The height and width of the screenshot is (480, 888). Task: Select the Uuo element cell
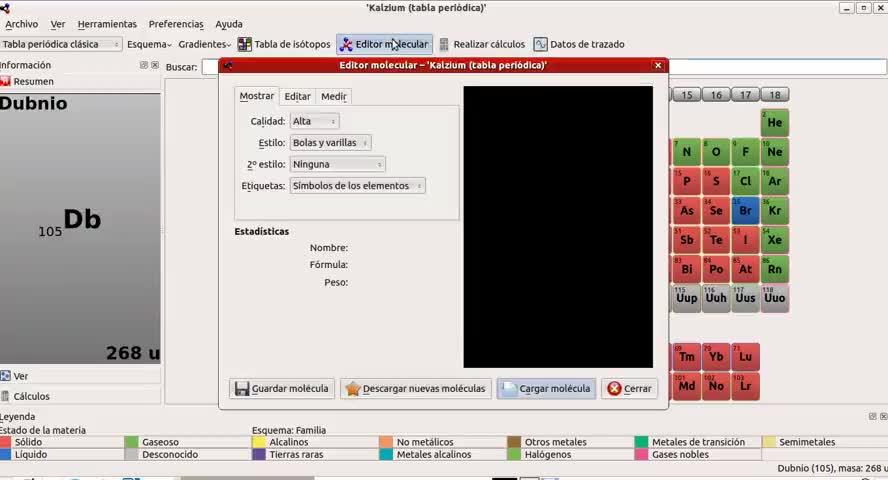pos(774,298)
